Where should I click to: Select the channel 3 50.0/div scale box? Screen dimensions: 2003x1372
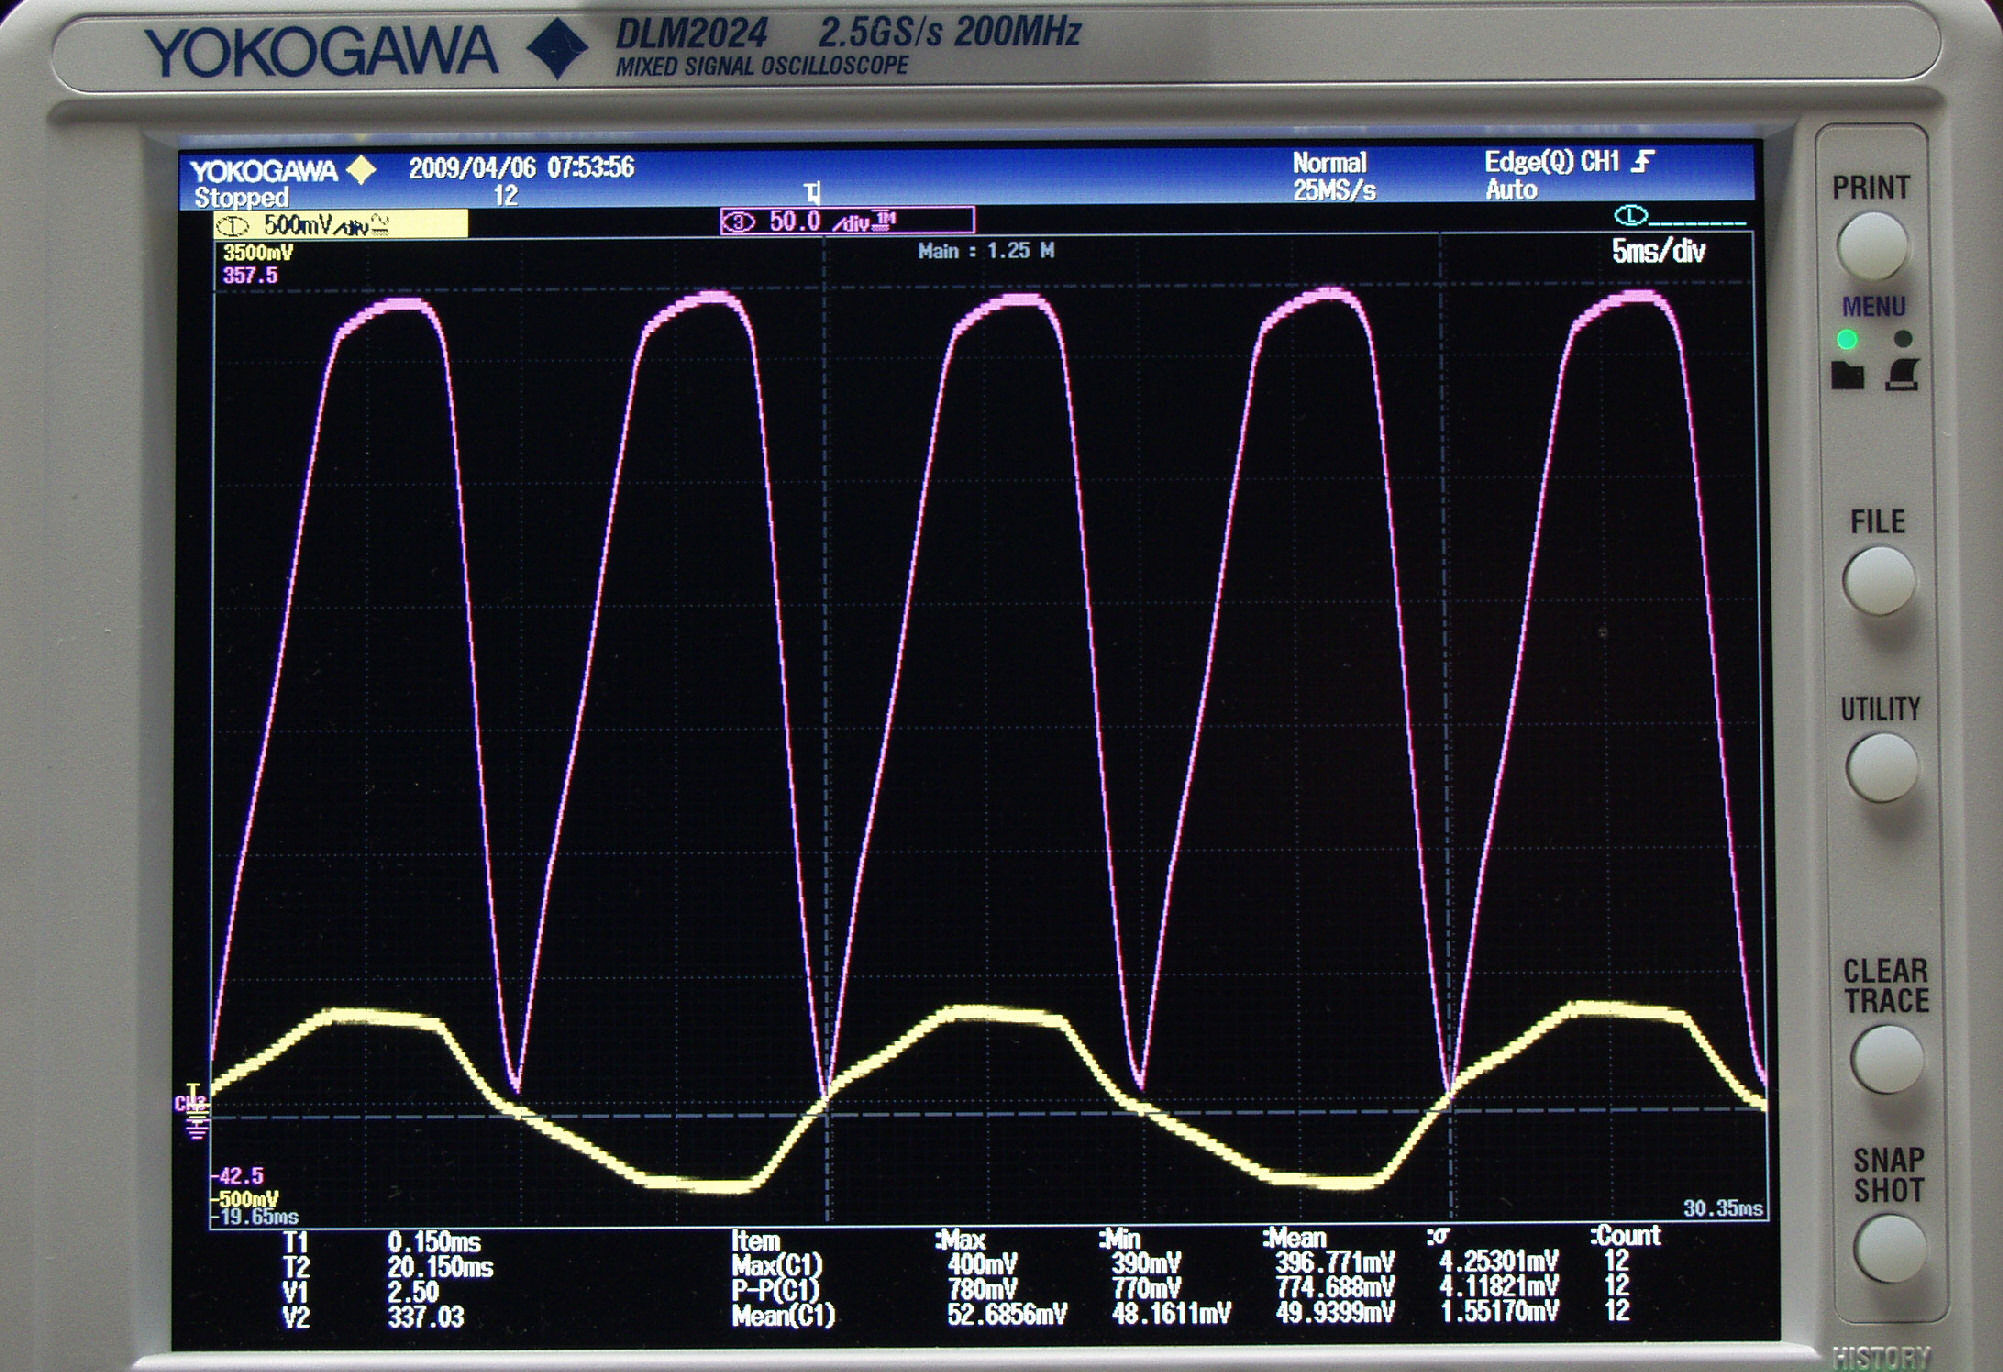click(846, 221)
